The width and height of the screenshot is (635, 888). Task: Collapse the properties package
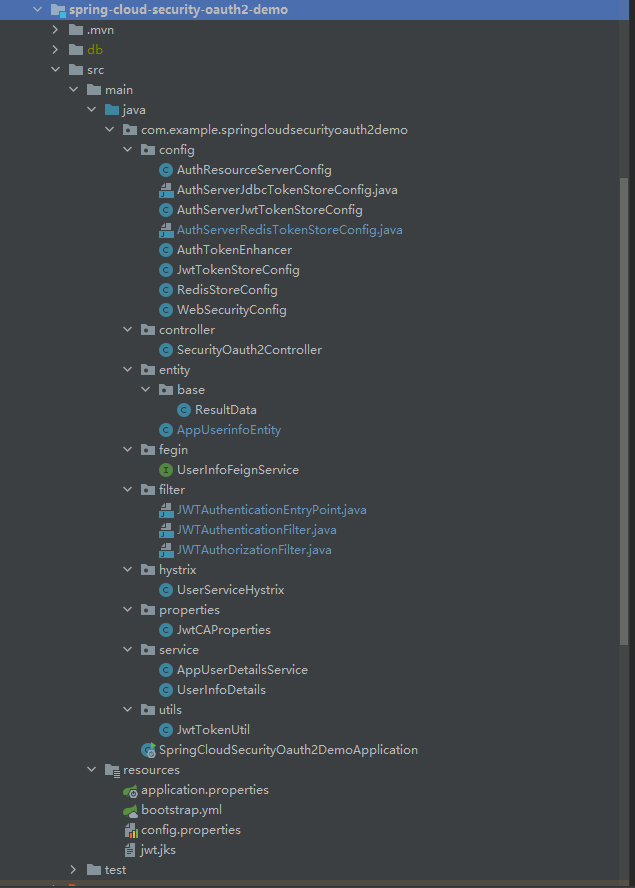[x=128, y=610]
